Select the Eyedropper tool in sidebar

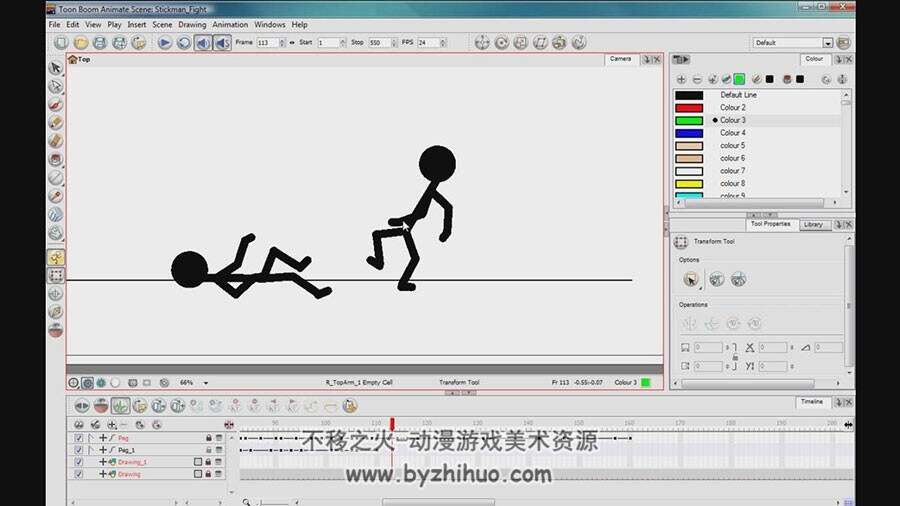56,196
